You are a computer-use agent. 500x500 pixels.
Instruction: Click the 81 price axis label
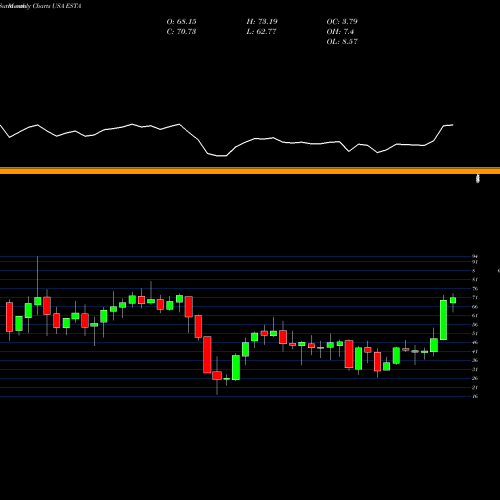pos(475,280)
